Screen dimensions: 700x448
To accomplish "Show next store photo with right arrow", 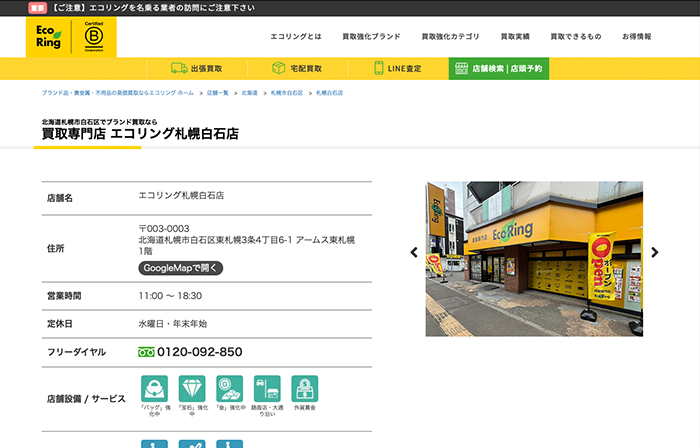I will click(x=654, y=253).
